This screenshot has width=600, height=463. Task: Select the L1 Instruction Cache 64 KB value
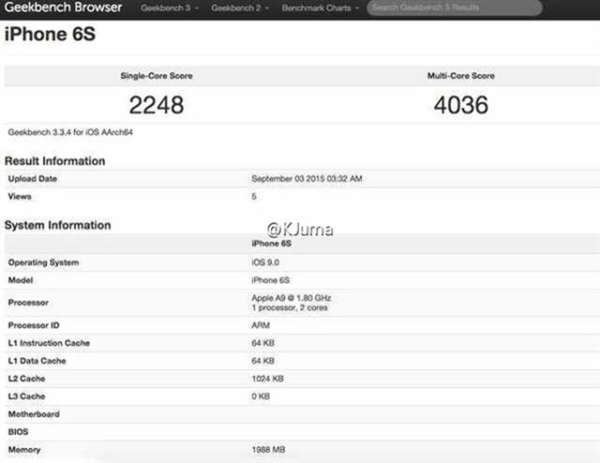(263, 343)
